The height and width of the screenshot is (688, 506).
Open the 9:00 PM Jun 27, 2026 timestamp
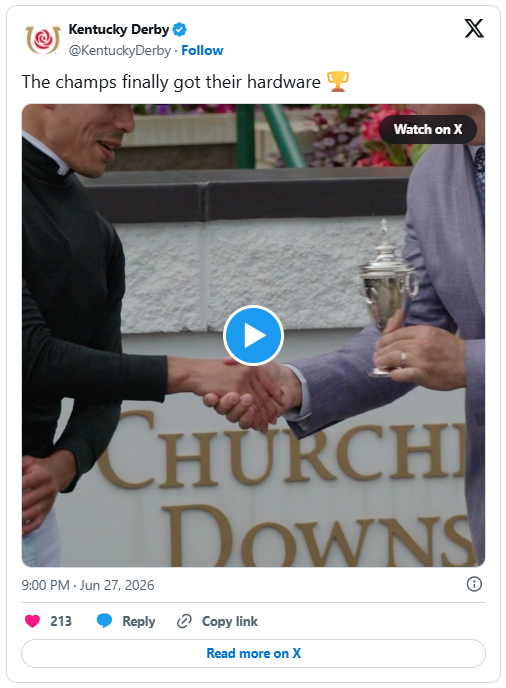88,585
